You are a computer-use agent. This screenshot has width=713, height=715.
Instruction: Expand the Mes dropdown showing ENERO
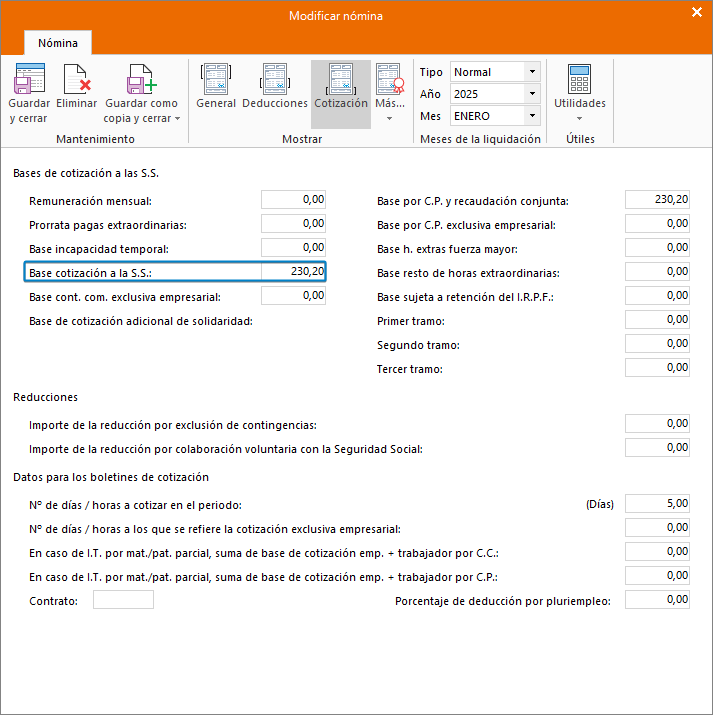click(532, 116)
